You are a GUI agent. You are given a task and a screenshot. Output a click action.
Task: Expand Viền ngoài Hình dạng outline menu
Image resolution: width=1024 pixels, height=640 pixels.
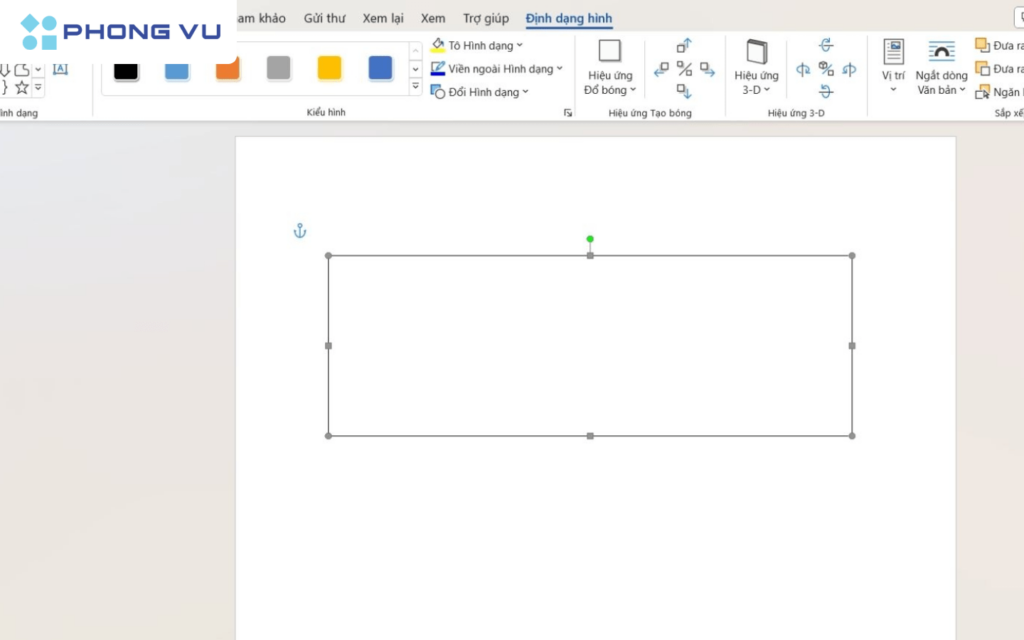[559, 69]
